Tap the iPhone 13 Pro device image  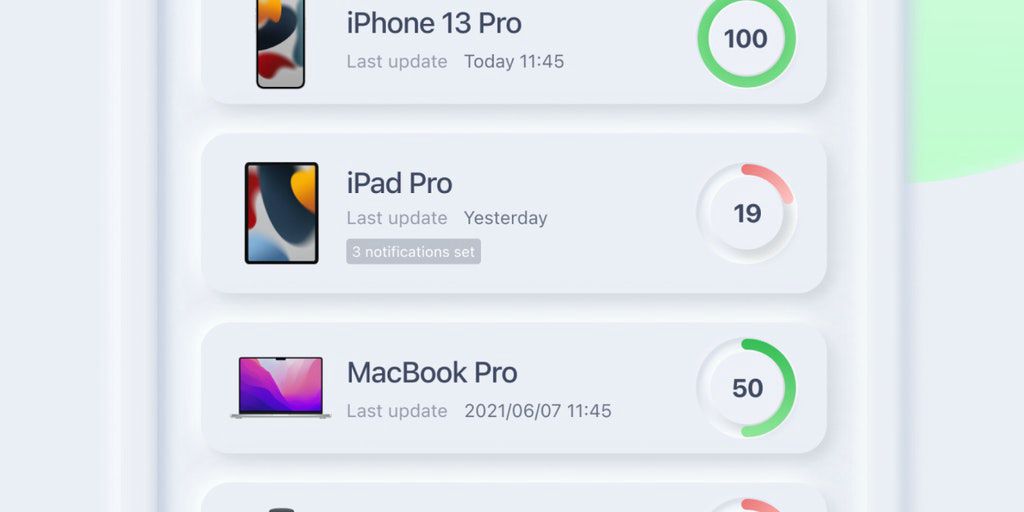tap(281, 43)
